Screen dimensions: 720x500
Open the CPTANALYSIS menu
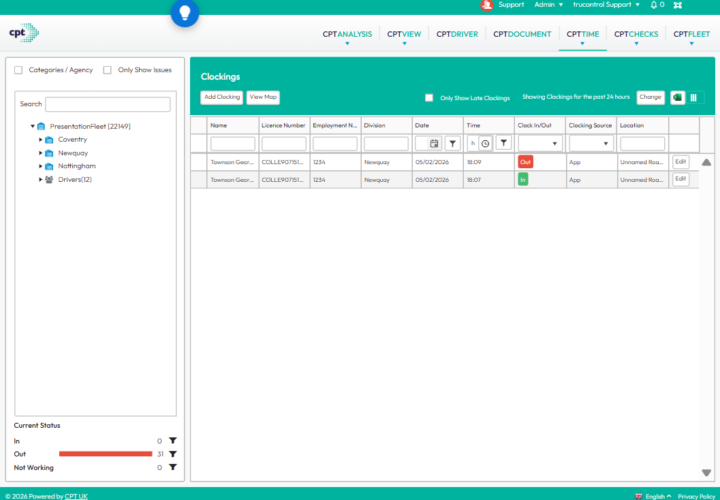point(347,35)
